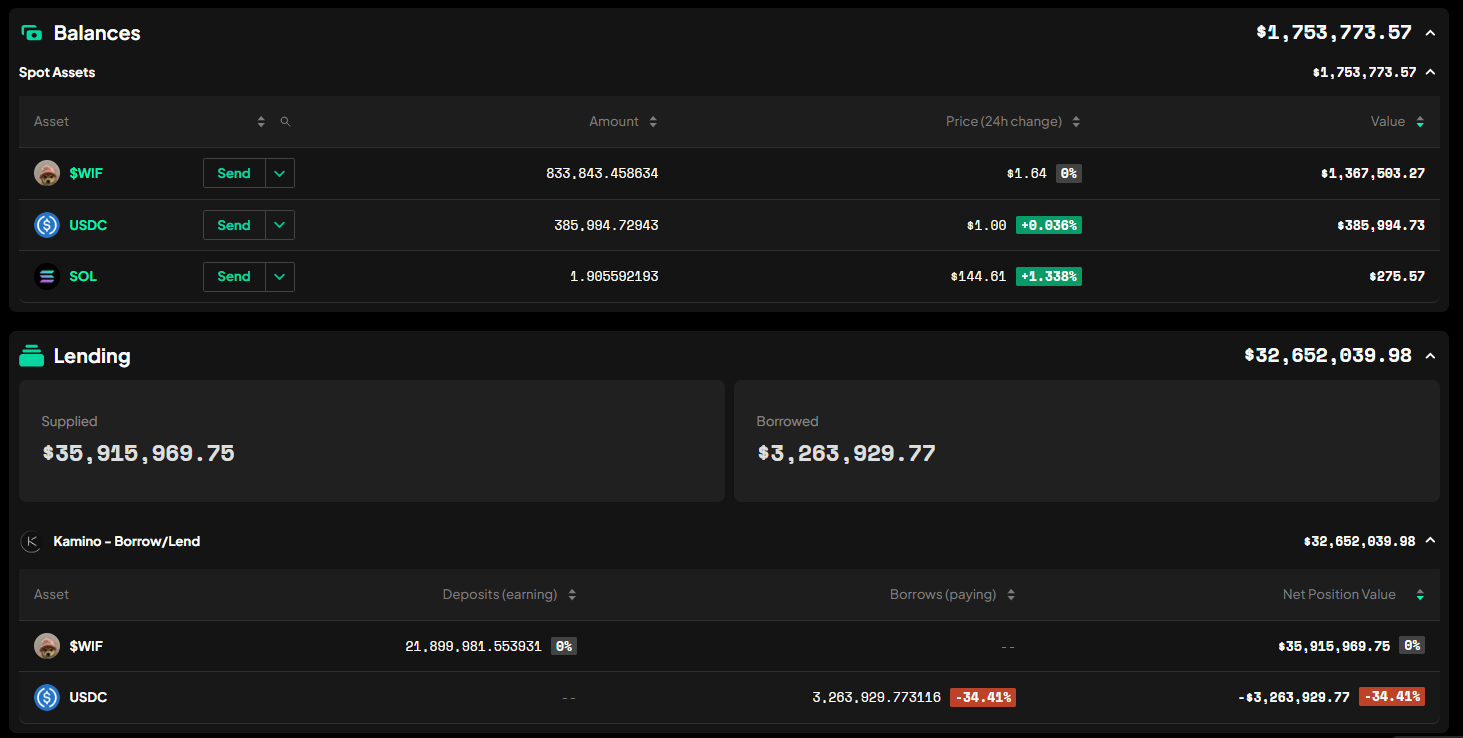The height and width of the screenshot is (738, 1463).
Task: Click the SOL asset name link
Action: [83, 276]
